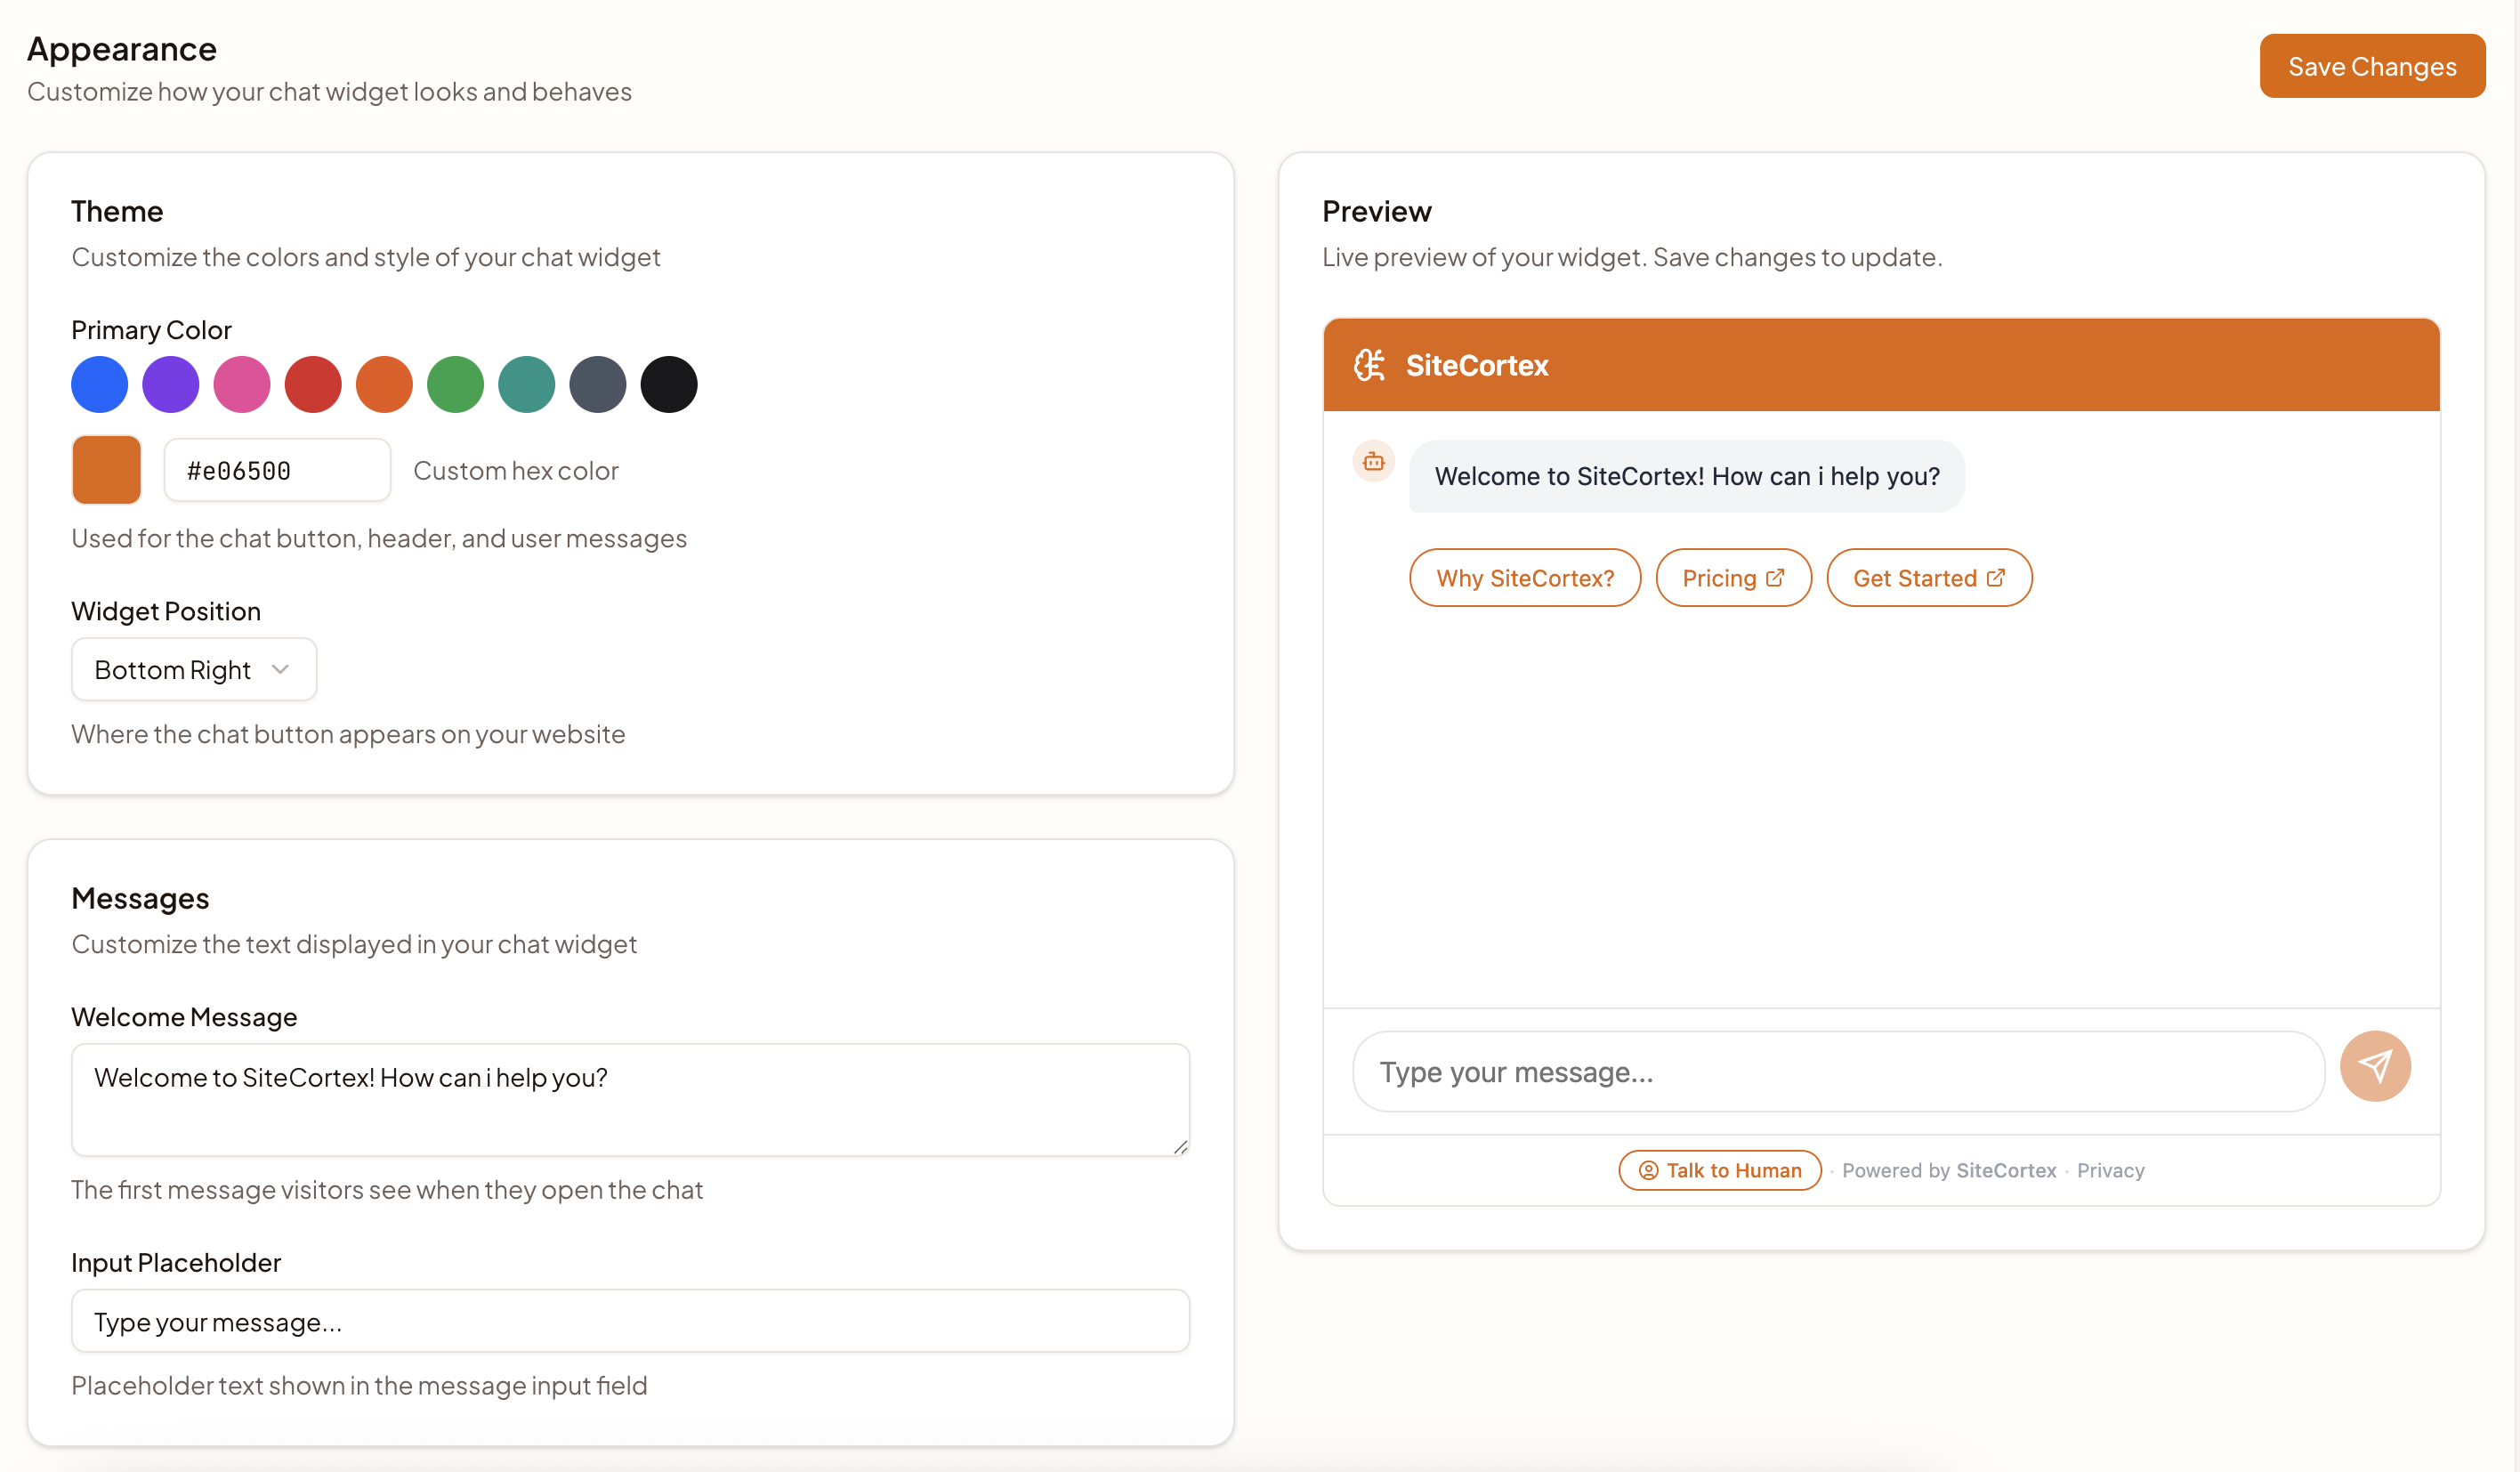Open the Widget Position dropdown
The height and width of the screenshot is (1472, 2520).
(x=193, y=669)
